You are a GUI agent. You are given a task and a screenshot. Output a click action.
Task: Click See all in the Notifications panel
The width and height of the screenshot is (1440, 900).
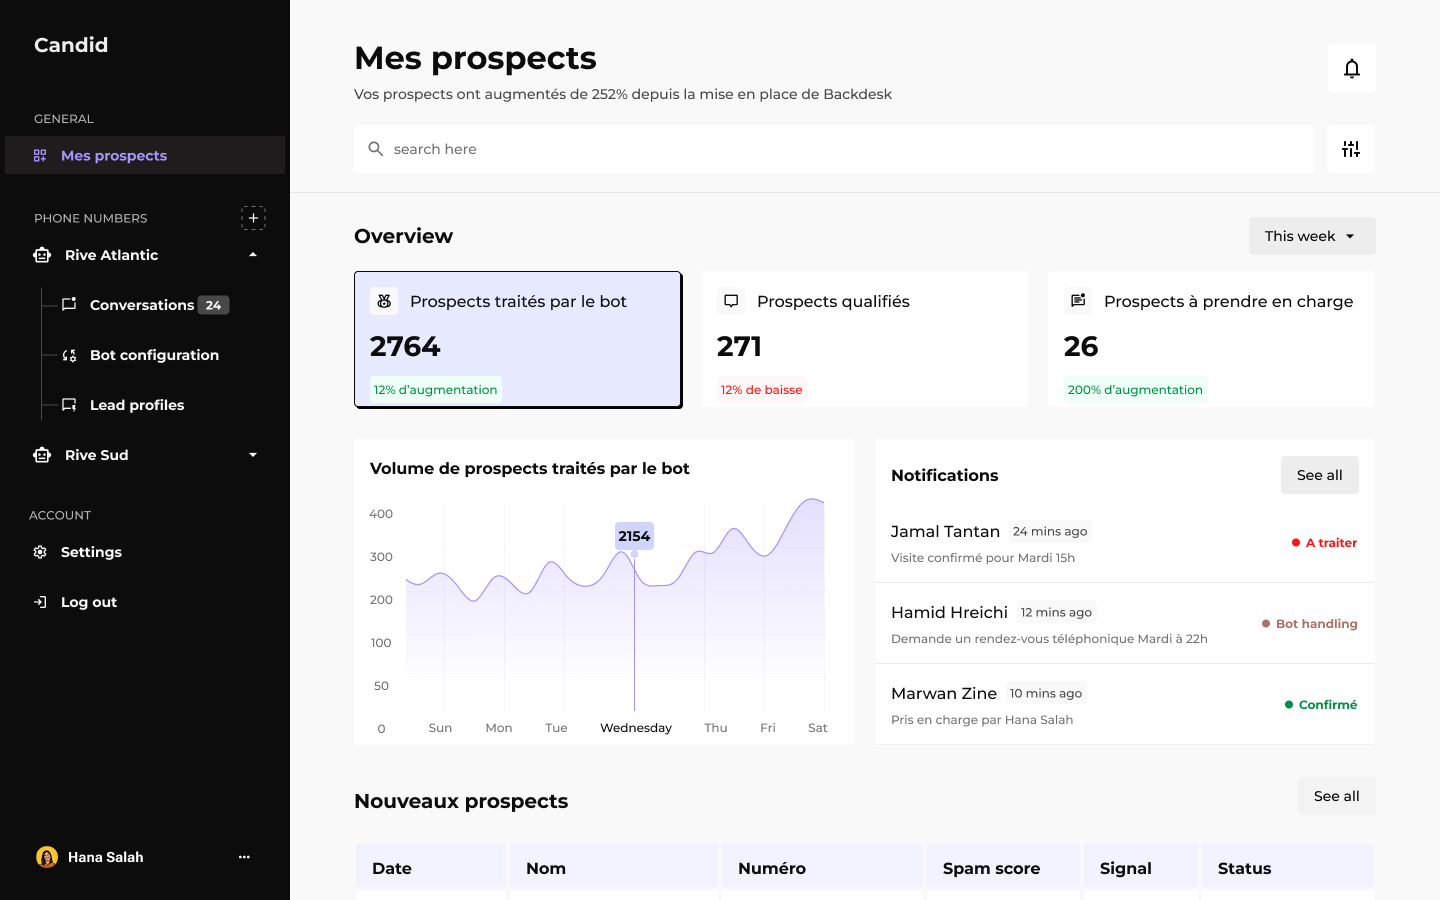(x=1319, y=475)
